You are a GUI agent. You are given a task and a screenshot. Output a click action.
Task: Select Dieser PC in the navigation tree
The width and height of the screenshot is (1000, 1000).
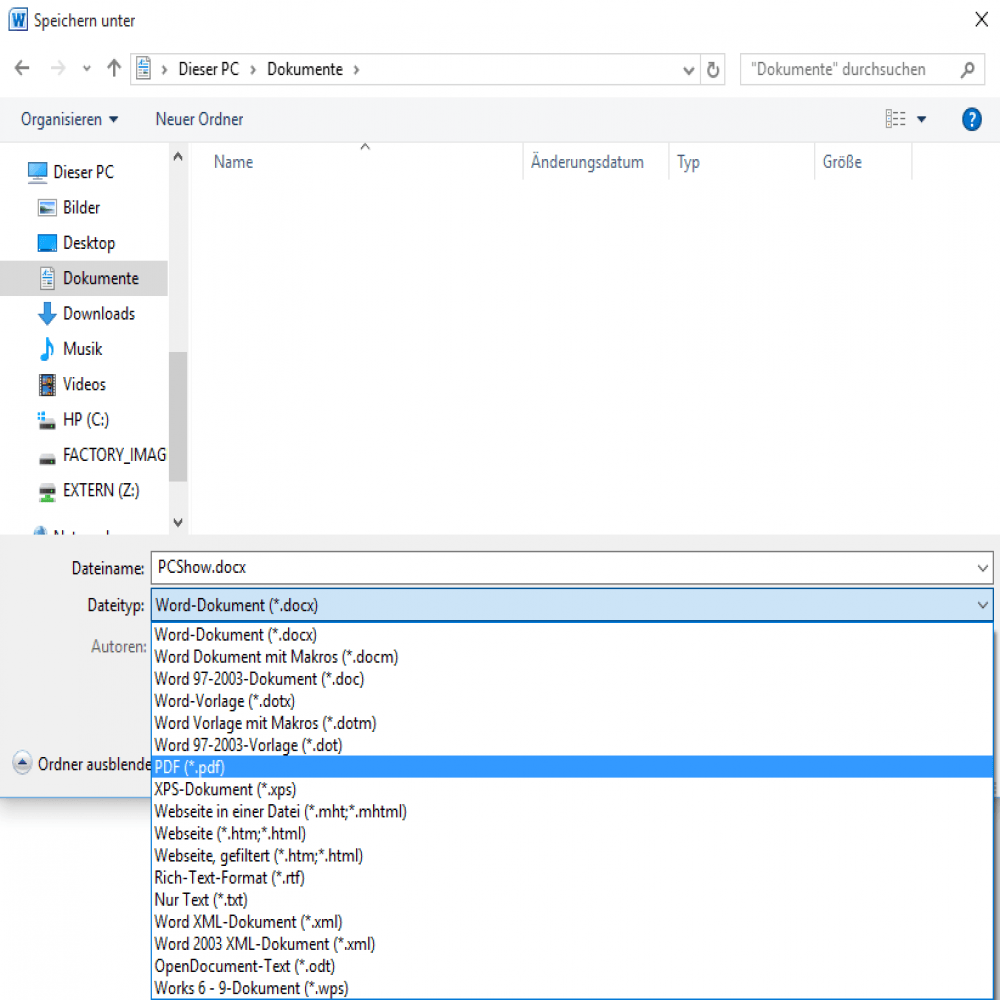[x=71, y=172]
